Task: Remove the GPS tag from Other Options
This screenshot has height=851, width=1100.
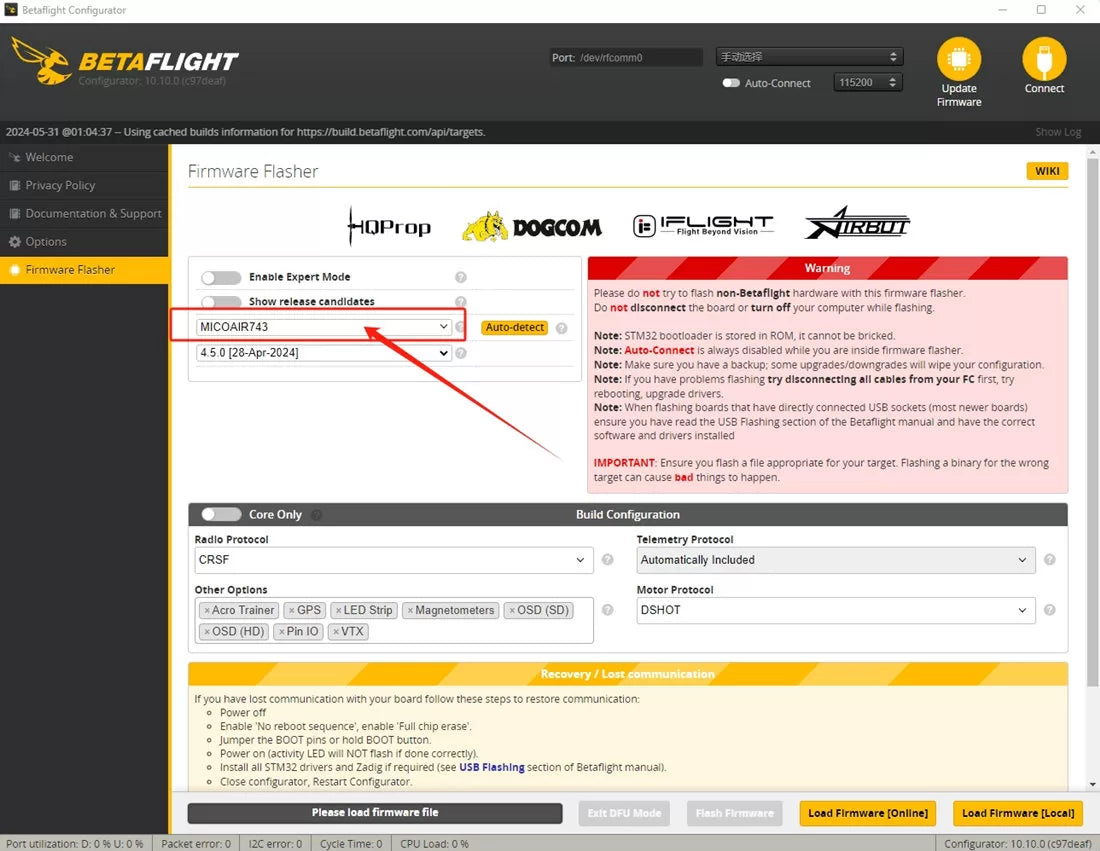Action: tap(291, 610)
